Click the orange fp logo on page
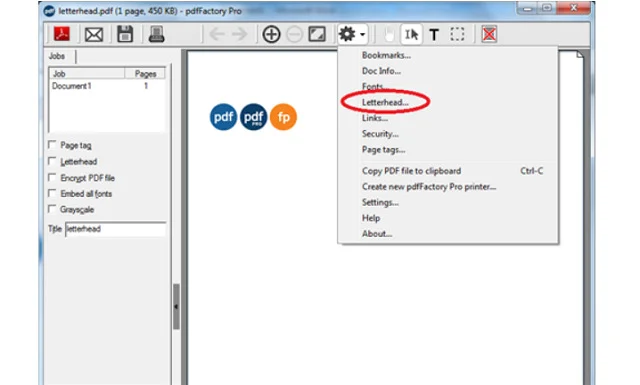This screenshot has height=385, width=640. pyautogui.click(x=283, y=117)
